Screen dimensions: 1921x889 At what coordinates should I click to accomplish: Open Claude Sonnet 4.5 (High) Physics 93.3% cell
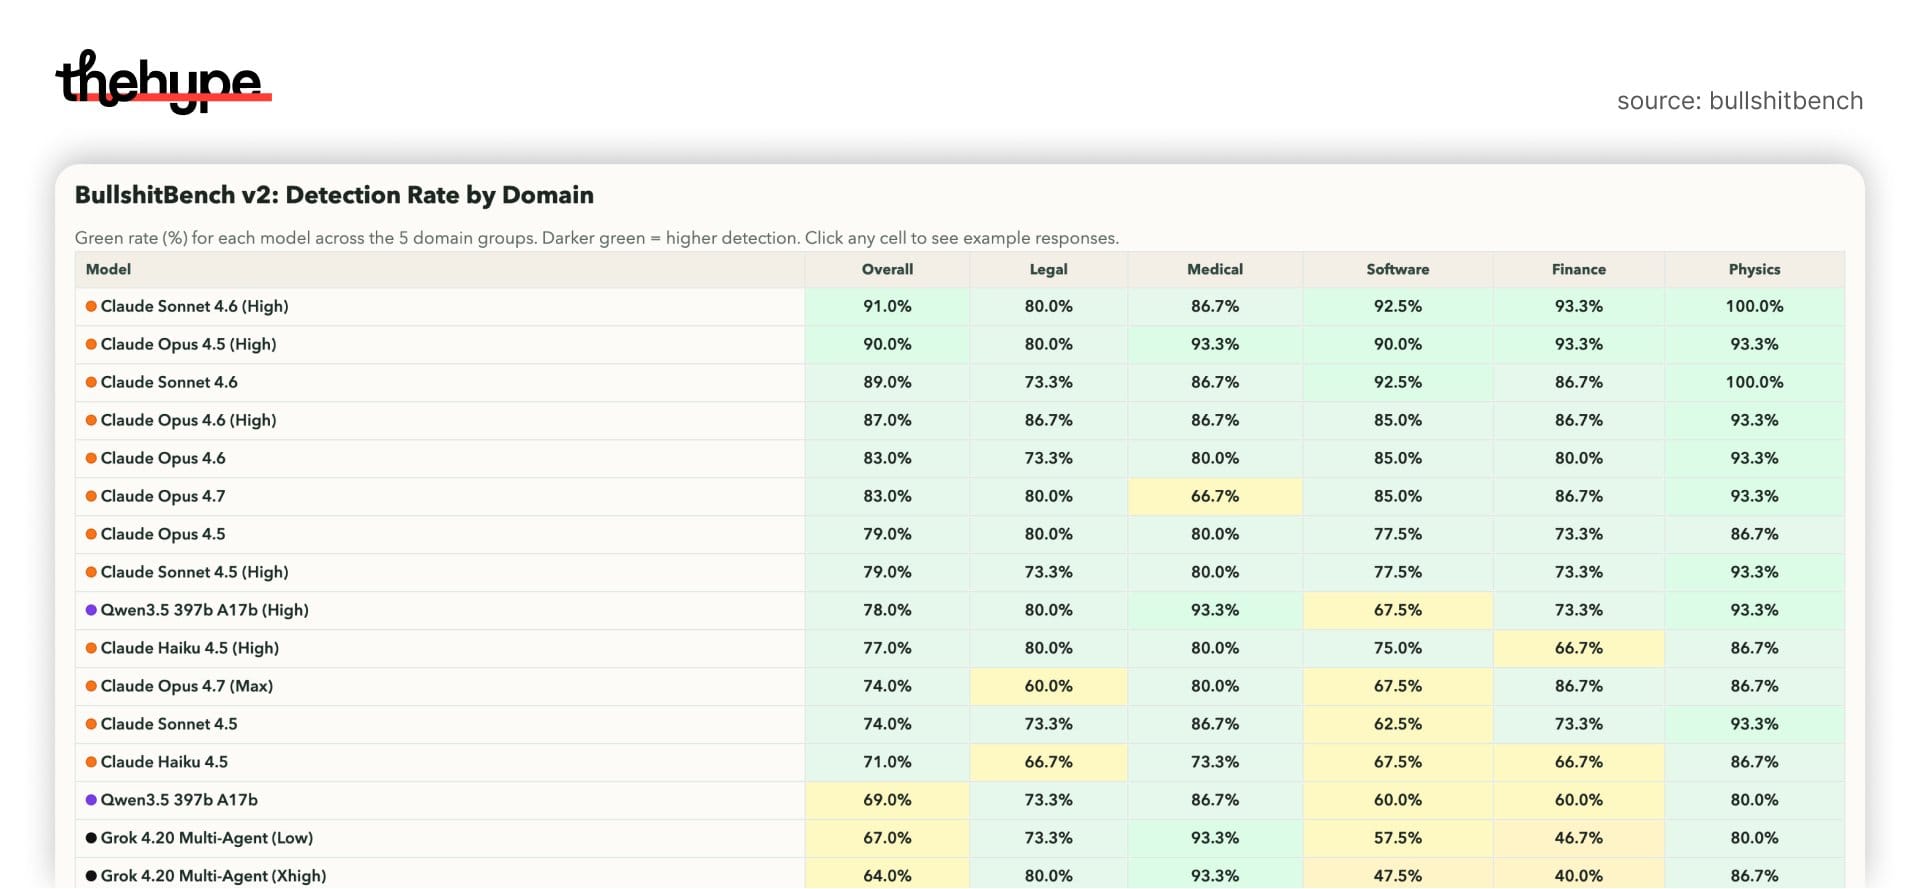(1754, 573)
